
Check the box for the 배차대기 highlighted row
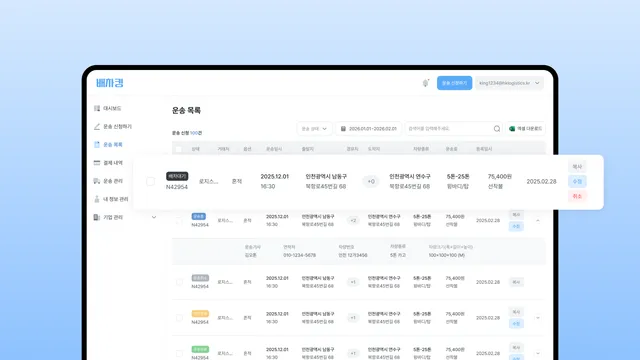[151, 181]
